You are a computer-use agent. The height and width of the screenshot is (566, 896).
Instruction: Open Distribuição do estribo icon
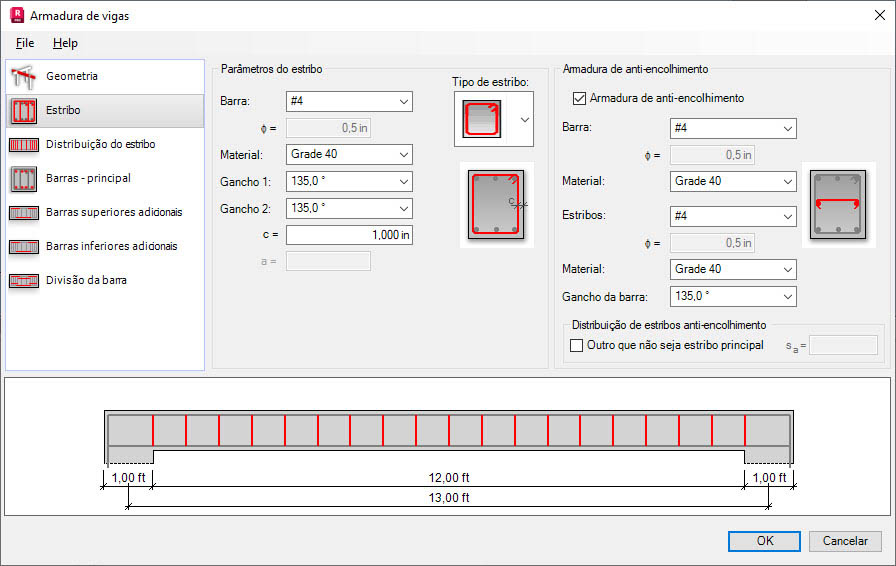point(23,145)
